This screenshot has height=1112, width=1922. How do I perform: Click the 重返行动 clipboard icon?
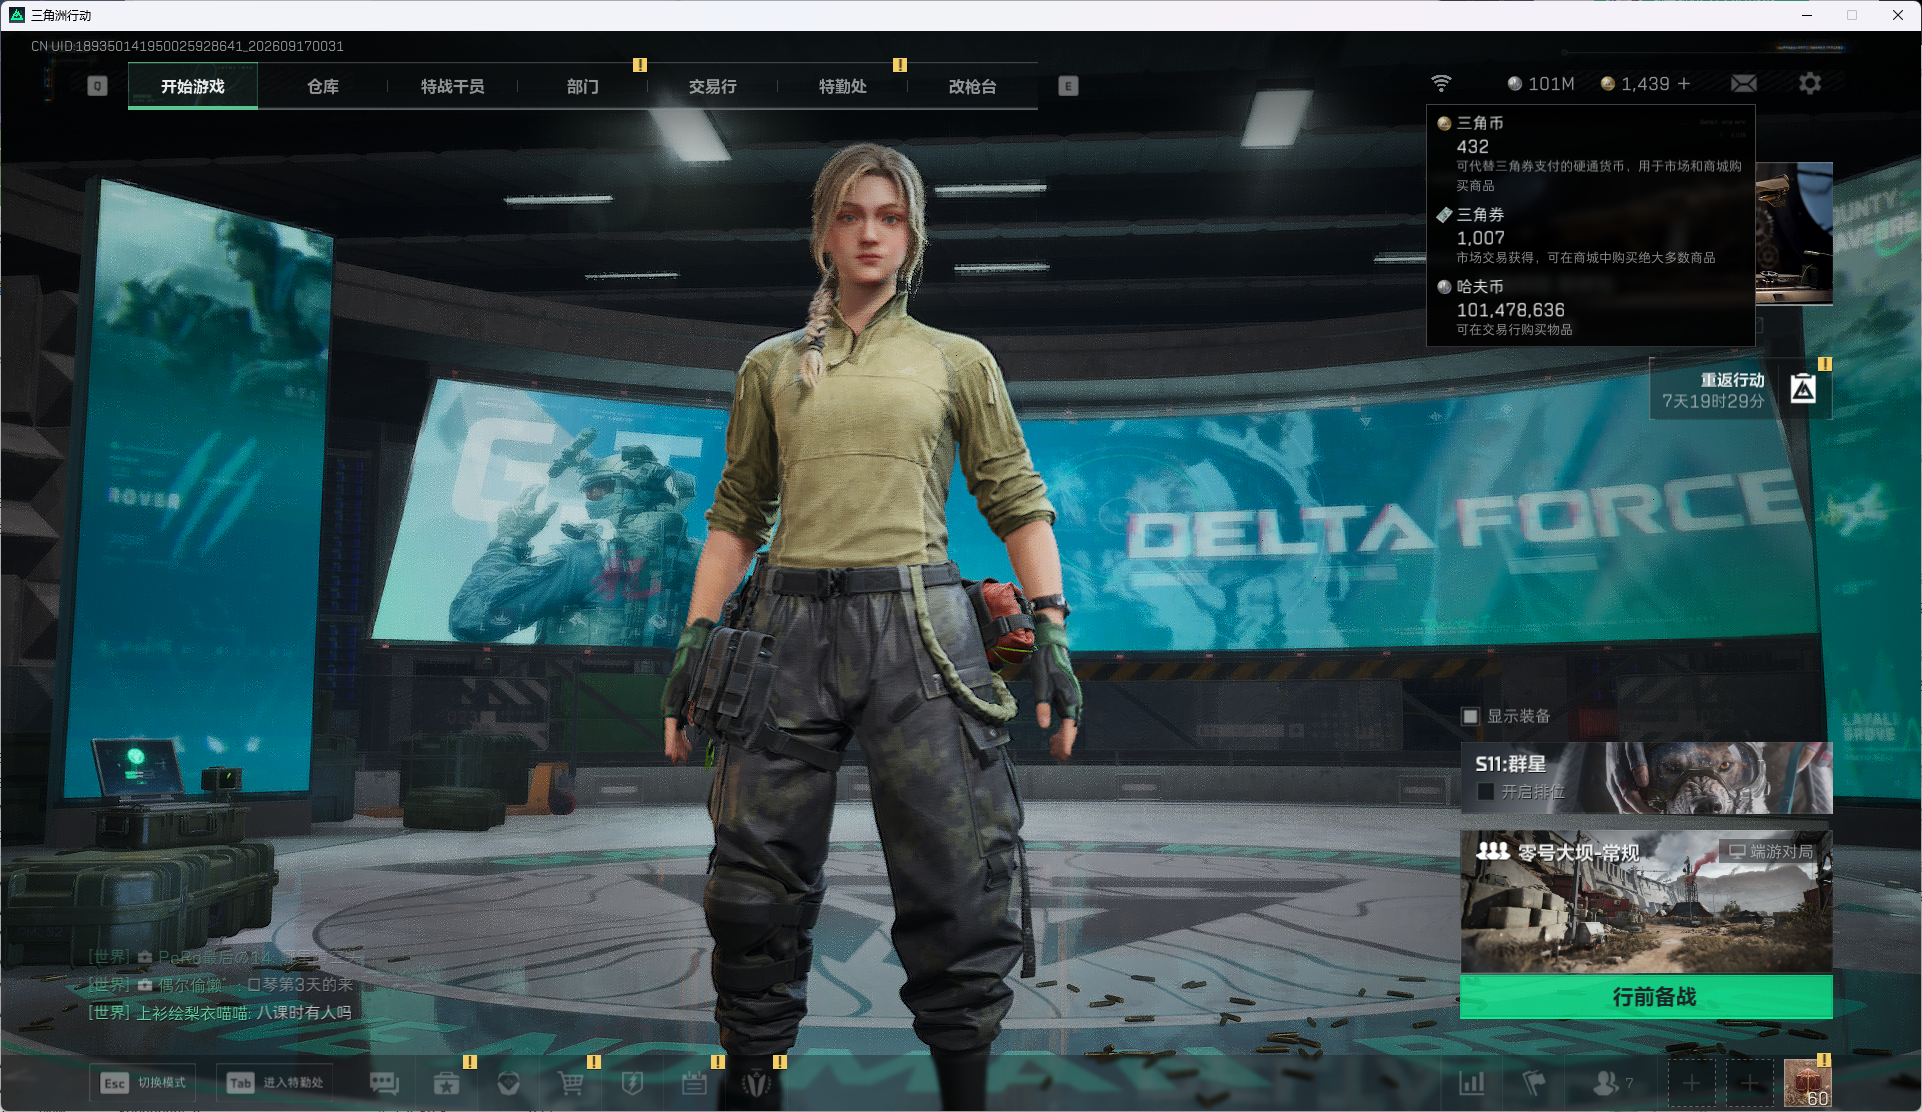(1803, 388)
